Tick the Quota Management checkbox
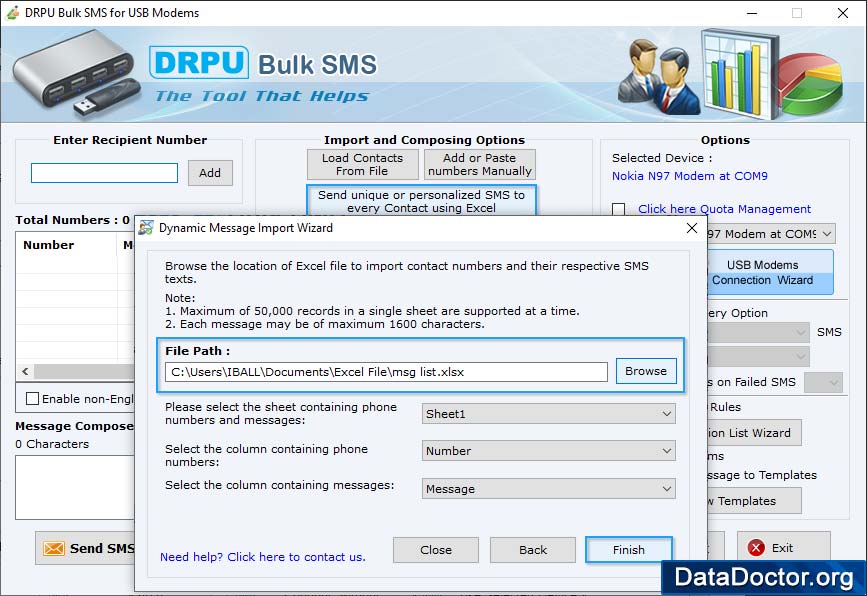867x596 pixels. click(x=619, y=209)
